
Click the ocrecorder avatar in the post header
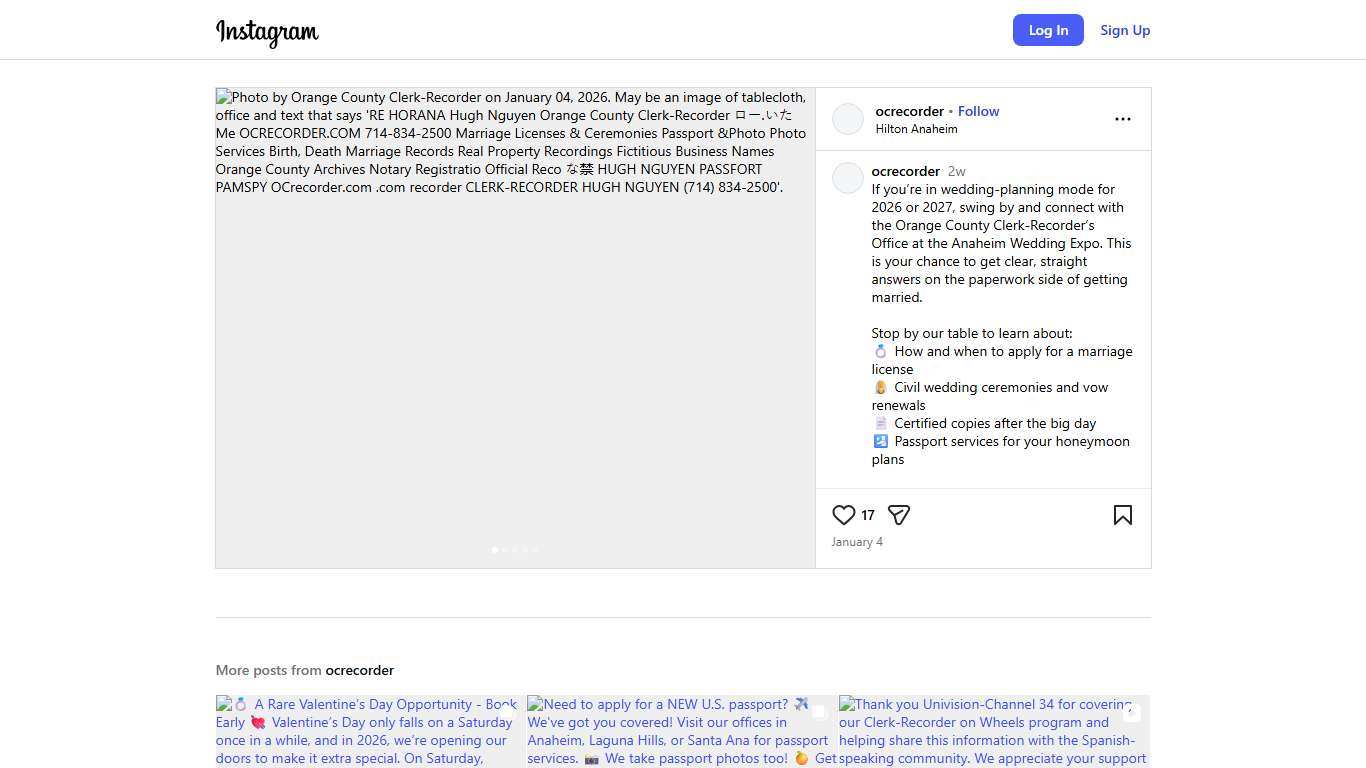[x=848, y=119]
